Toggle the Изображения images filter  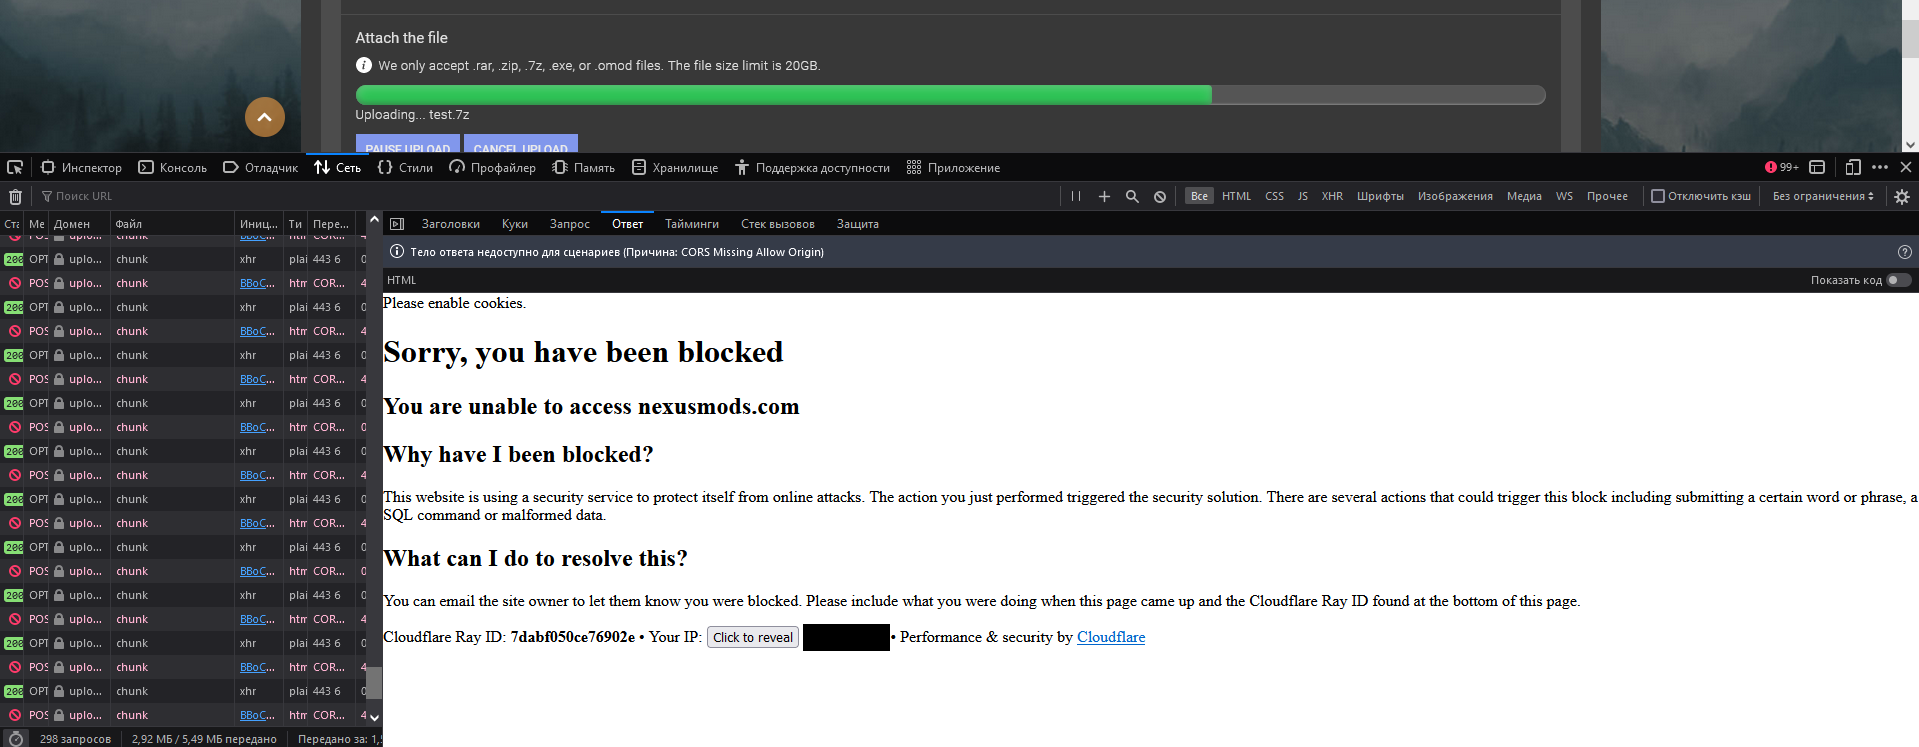click(x=1455, y=196)
